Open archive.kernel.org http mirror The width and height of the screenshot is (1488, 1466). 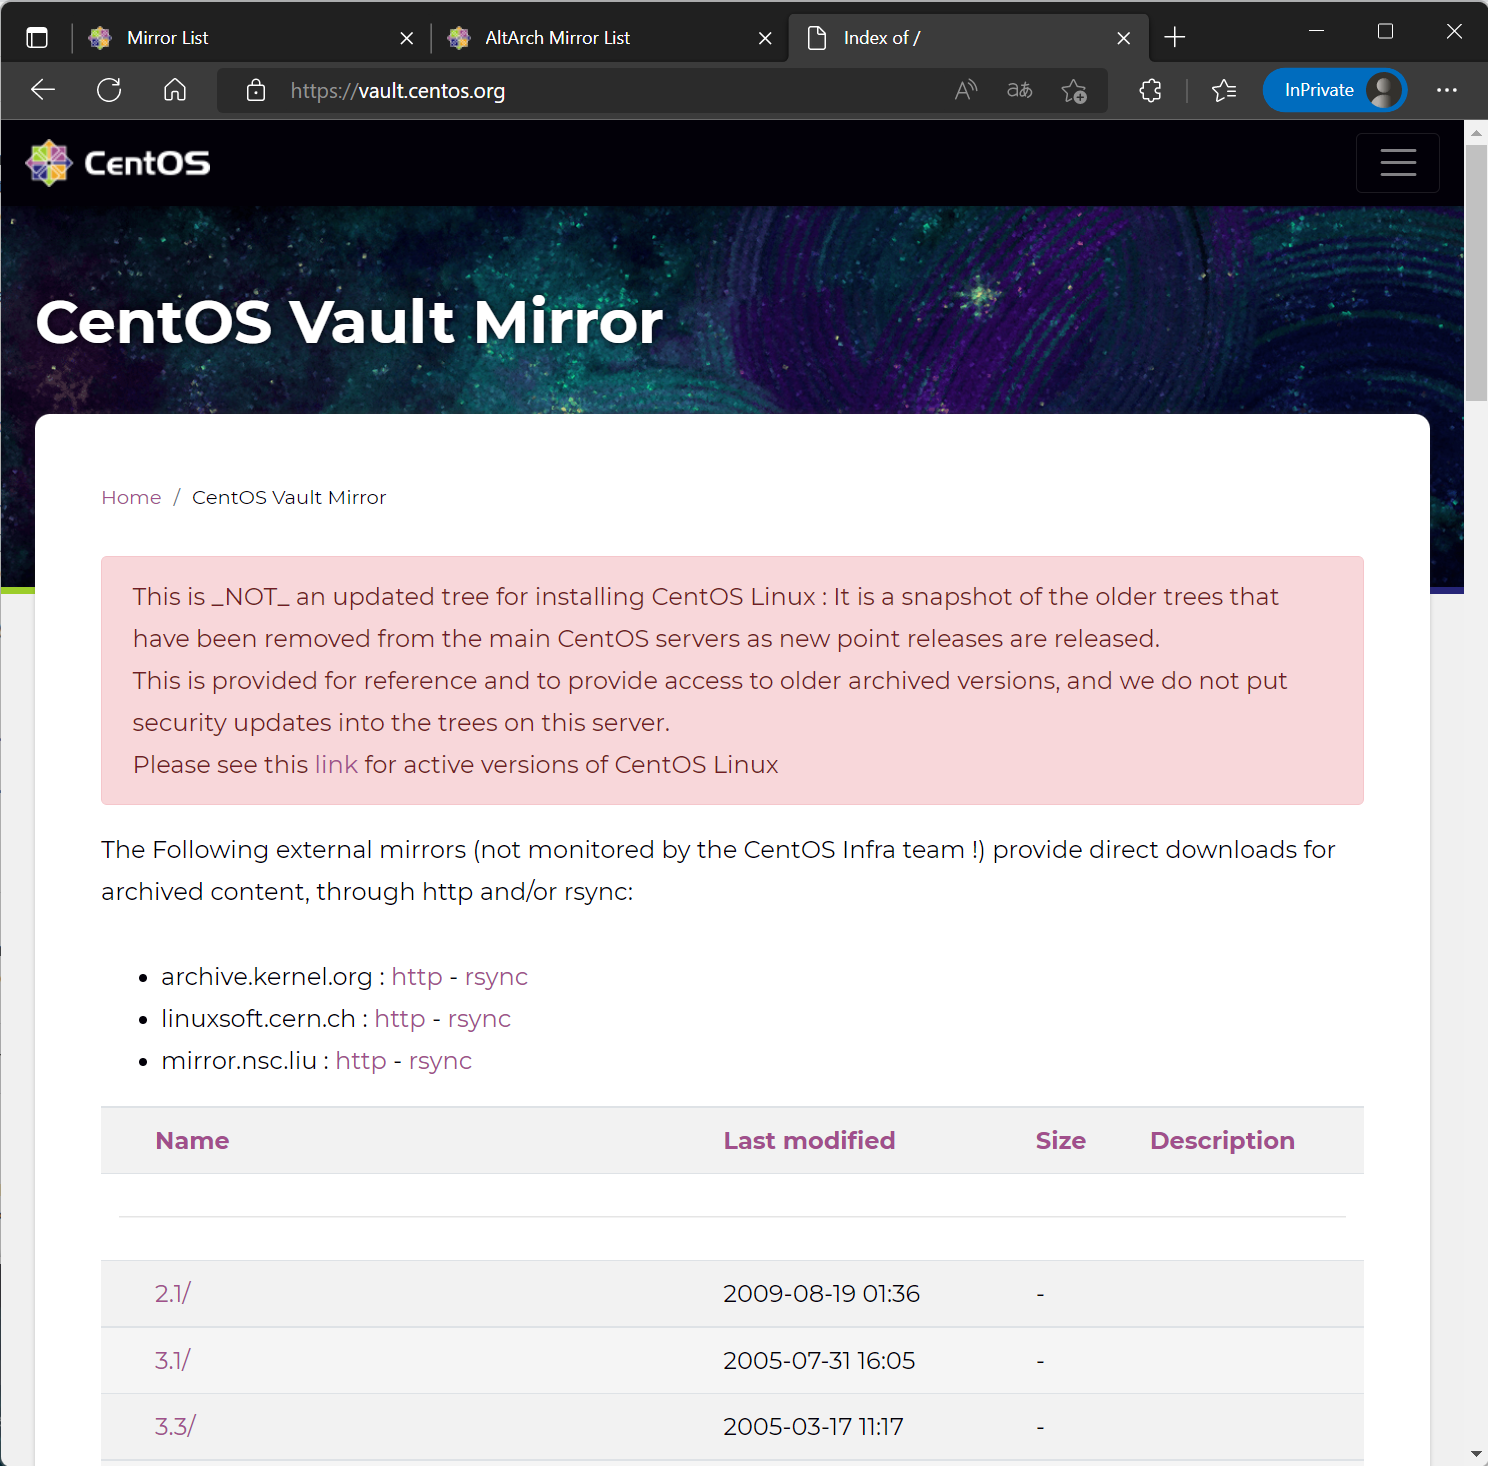point(417,977)
